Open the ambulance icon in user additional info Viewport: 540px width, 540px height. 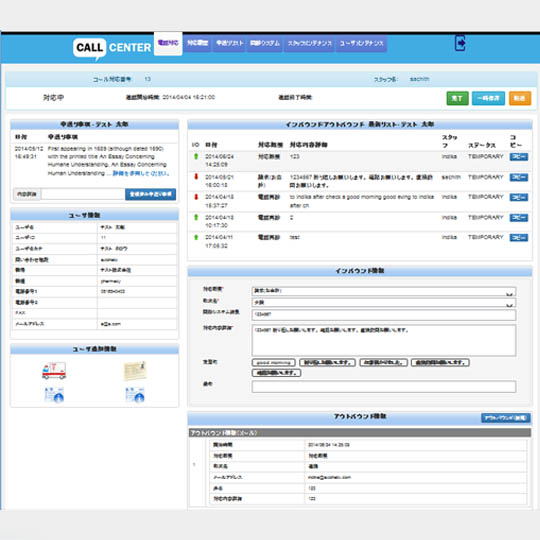coord(54,371)
